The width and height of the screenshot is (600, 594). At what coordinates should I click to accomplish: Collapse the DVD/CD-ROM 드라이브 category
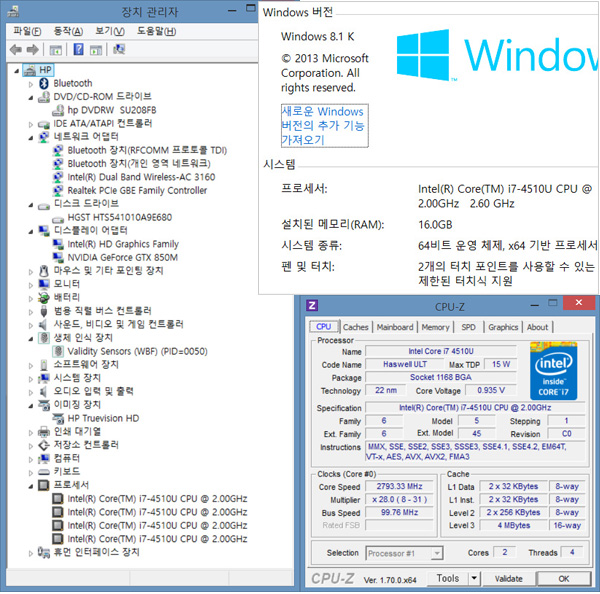31,98
